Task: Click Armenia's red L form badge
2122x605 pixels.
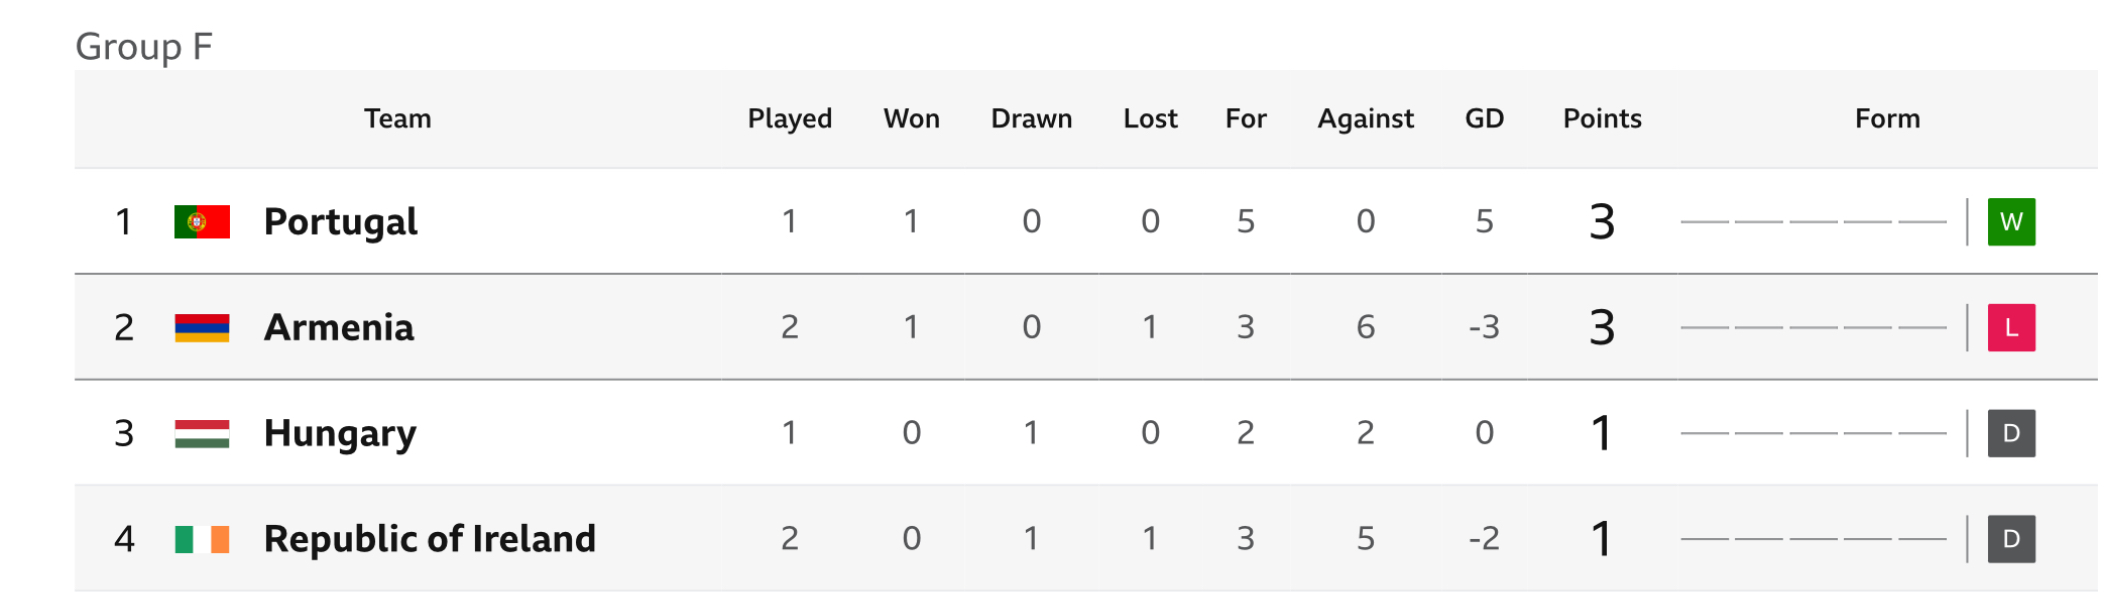Action: [2011, 328]
